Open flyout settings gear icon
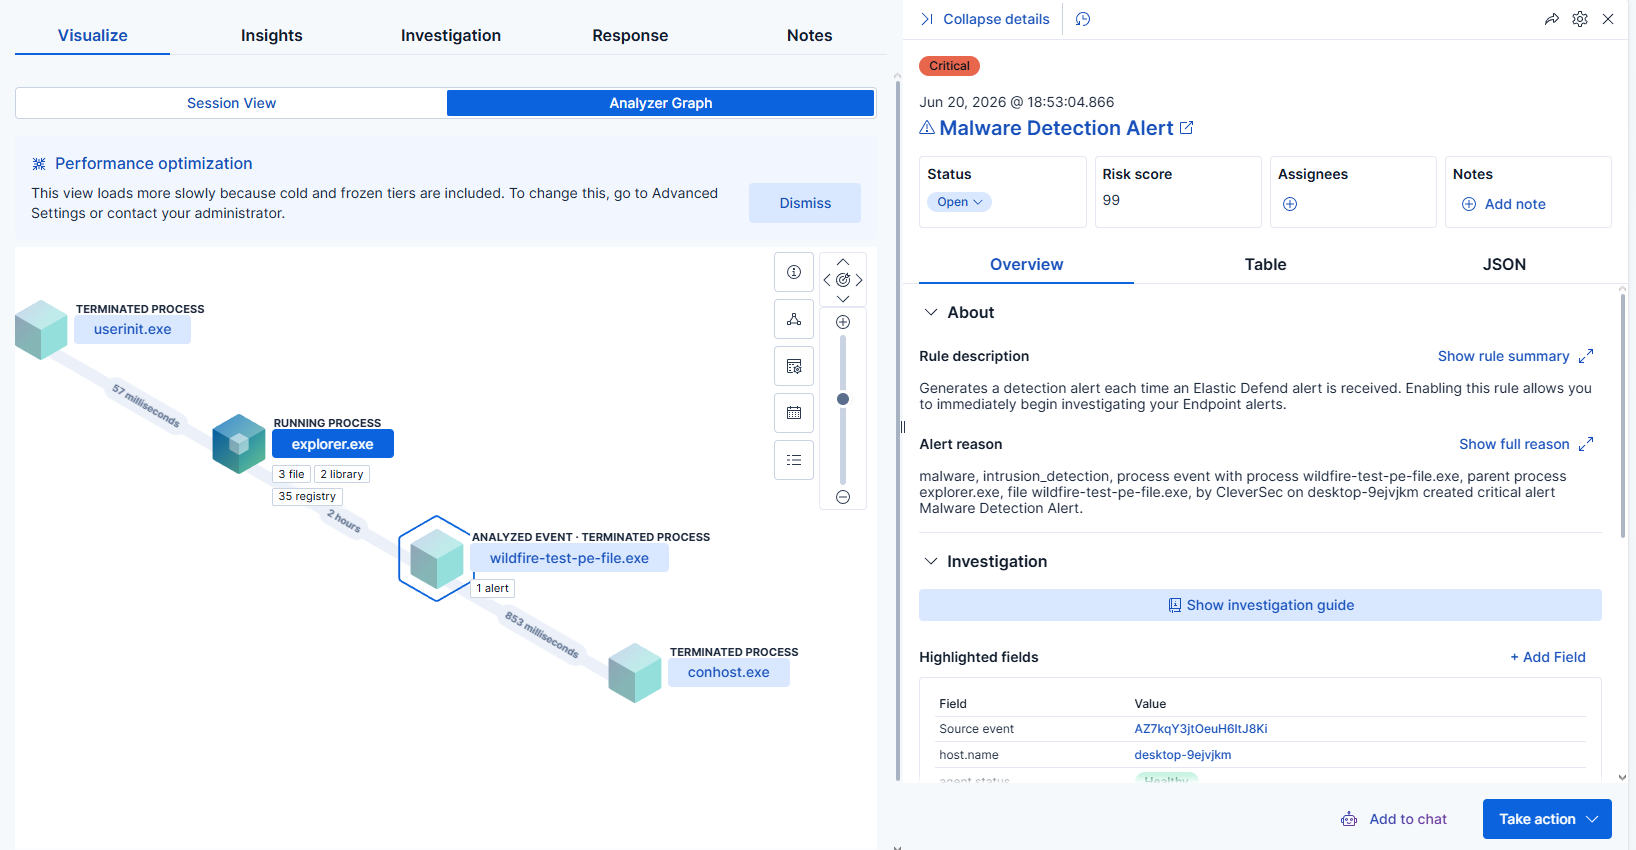Image resolution: width=1636 pixels, height=850 pixels. click(x=1580, y=19)
